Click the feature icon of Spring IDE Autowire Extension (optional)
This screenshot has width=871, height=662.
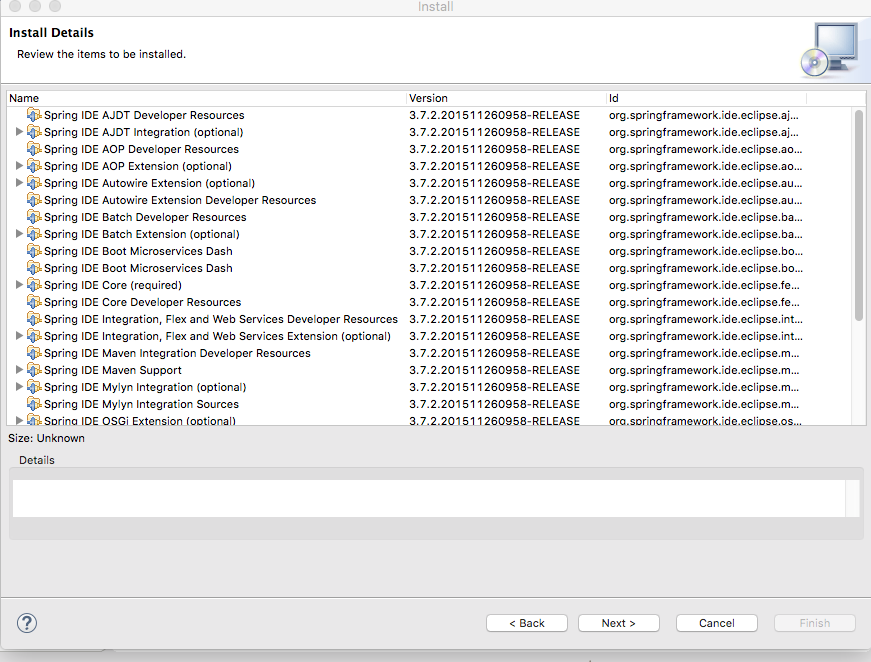[x=34, y=183]
